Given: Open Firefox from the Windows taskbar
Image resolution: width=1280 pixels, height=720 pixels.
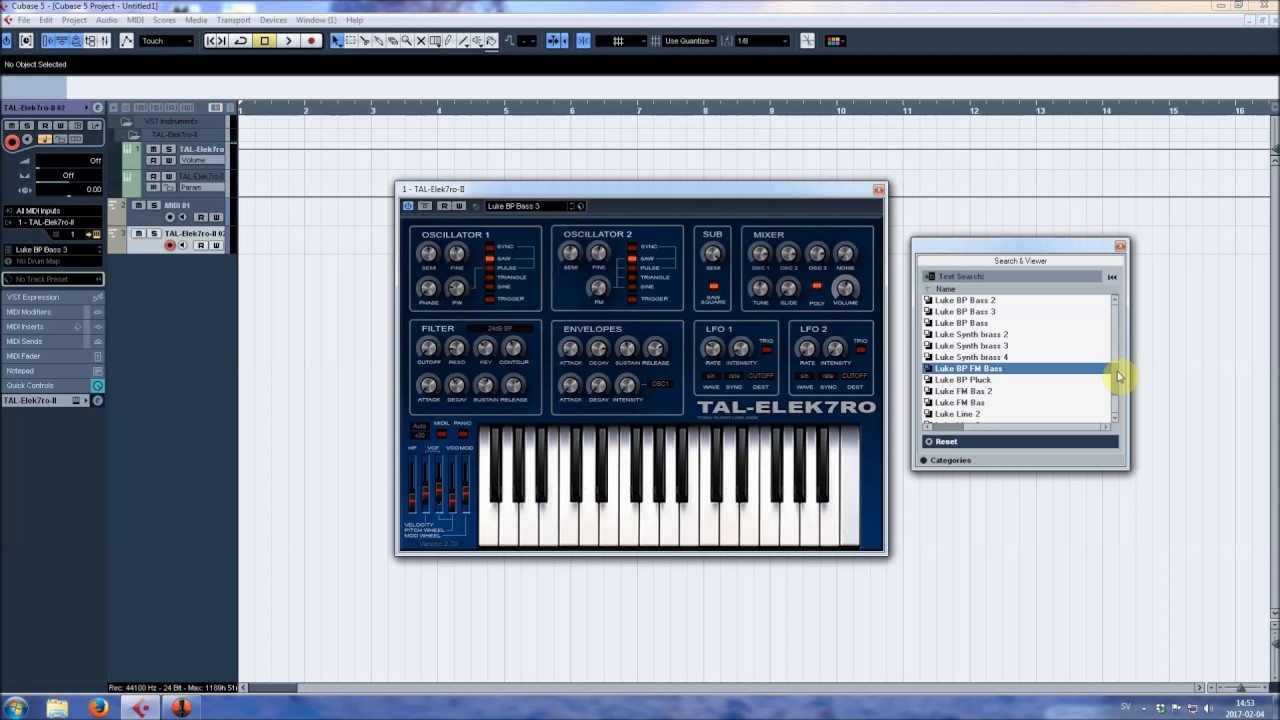Looking at the screenshot, I should pyautogui.click(x=98, y=708).
